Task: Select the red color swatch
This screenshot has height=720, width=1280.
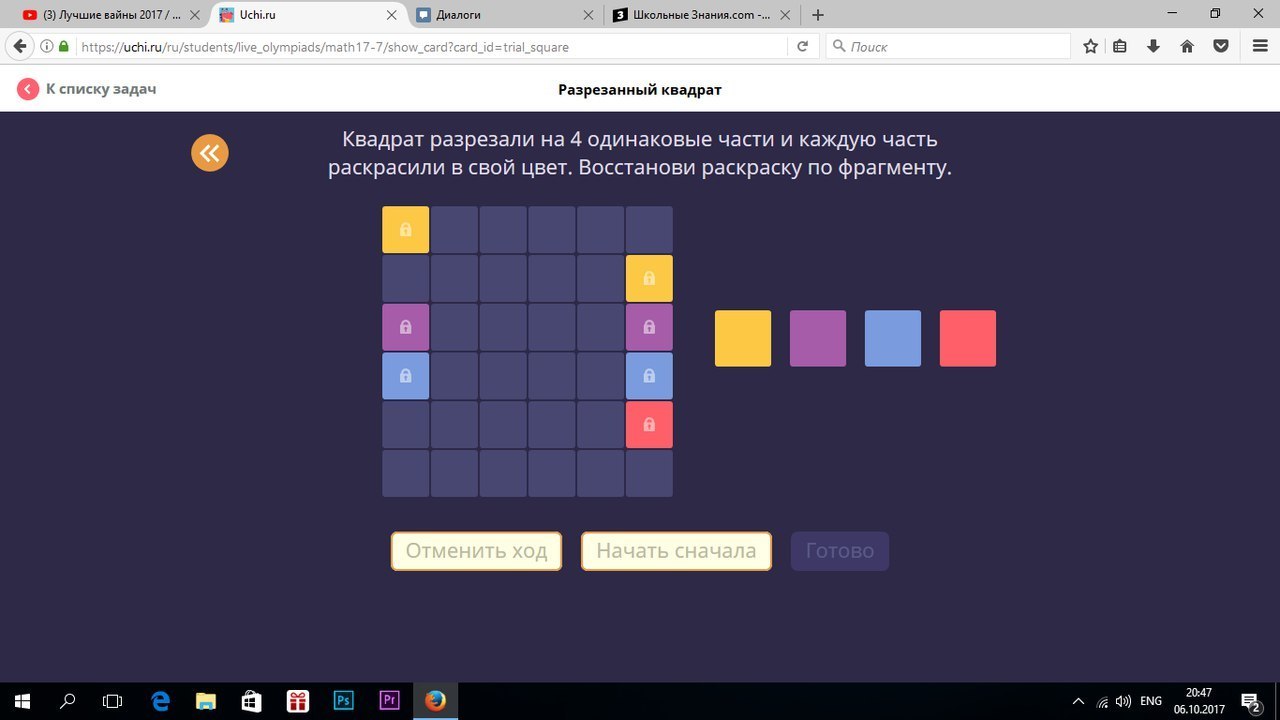Action: (967, 338)
